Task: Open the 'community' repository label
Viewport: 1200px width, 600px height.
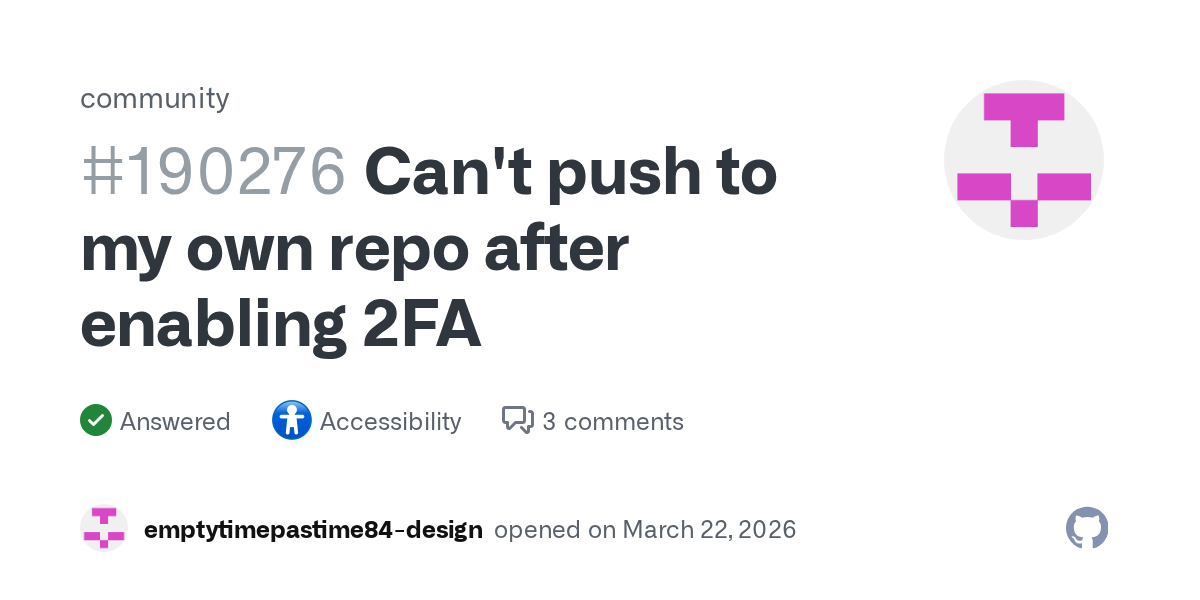Action: click(x=154, y=98)
